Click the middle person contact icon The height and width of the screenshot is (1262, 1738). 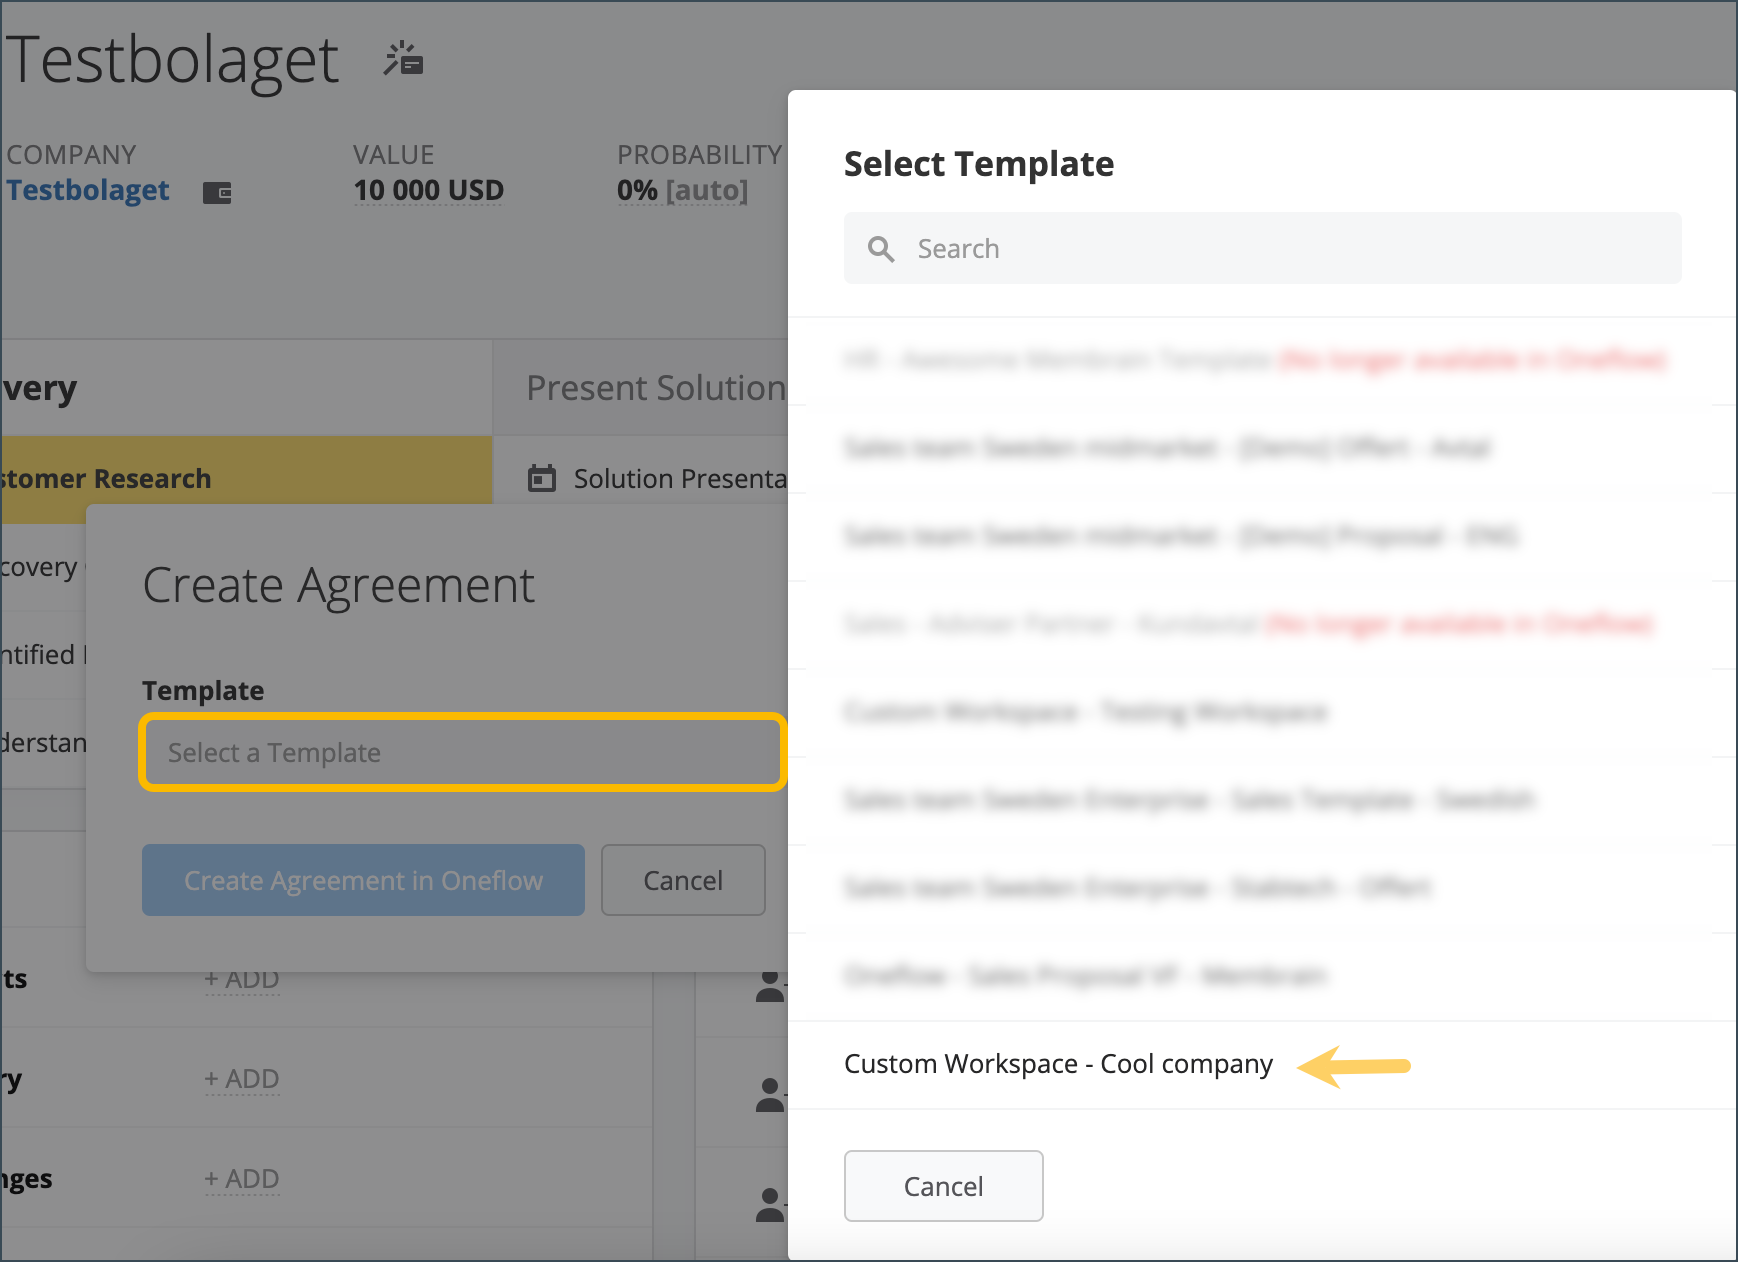(770, 1094)
